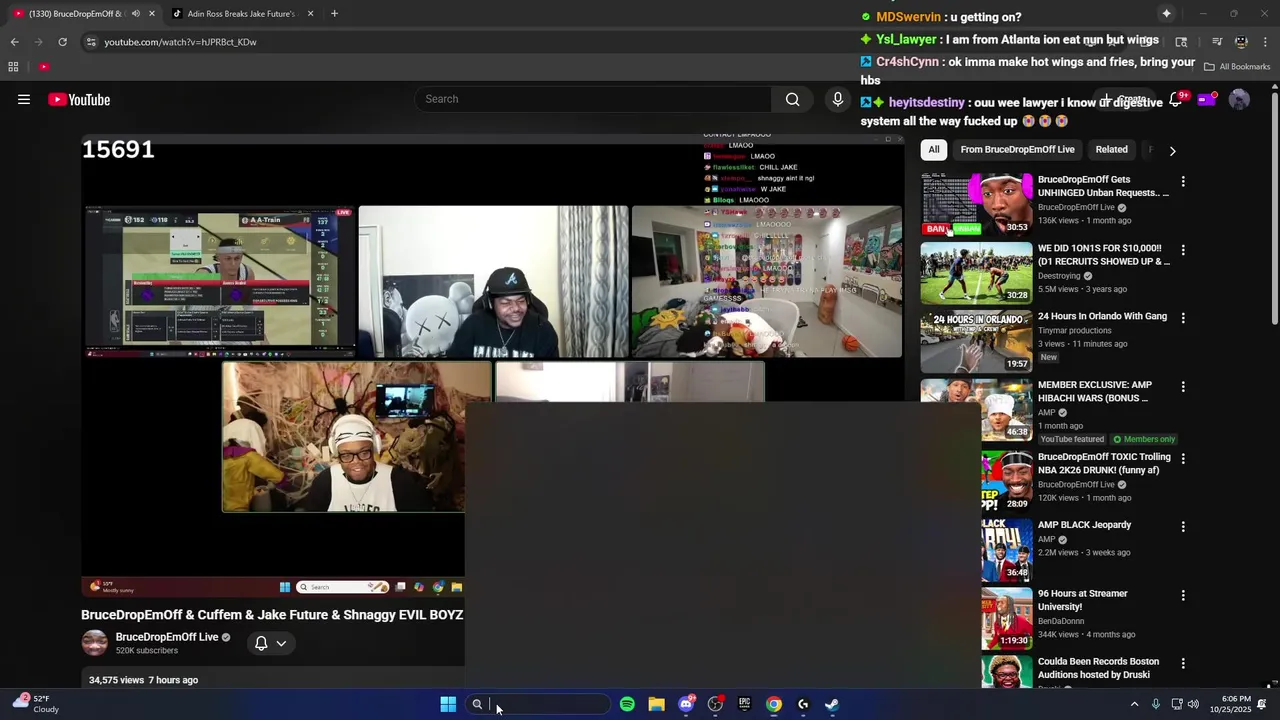Reload the page in Chrome
Image resolution: width=1280 pixels, height=720 pixels.
tap(62, 42)
